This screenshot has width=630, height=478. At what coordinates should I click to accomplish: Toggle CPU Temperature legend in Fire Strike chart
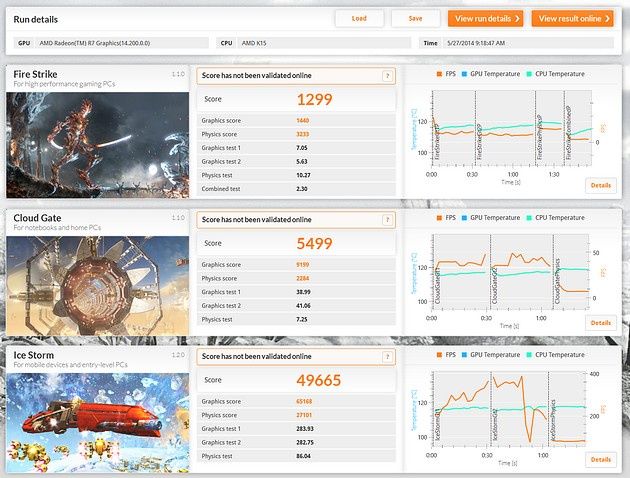tap(556, 74)
